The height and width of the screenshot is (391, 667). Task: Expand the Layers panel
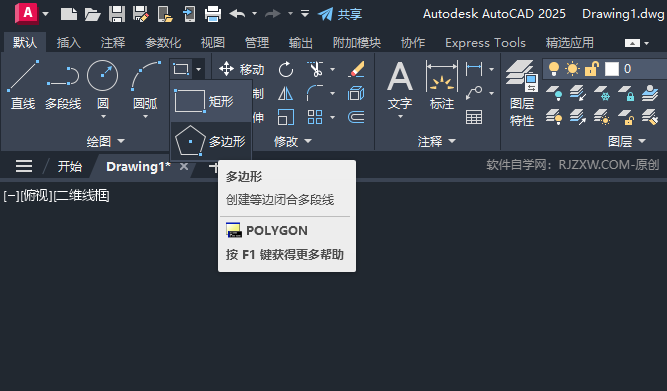[627, 141]
